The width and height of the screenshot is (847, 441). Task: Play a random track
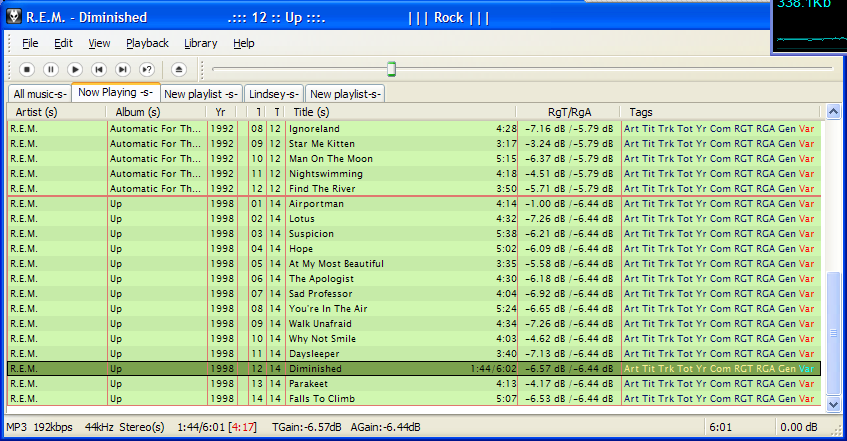click(147, 70)
